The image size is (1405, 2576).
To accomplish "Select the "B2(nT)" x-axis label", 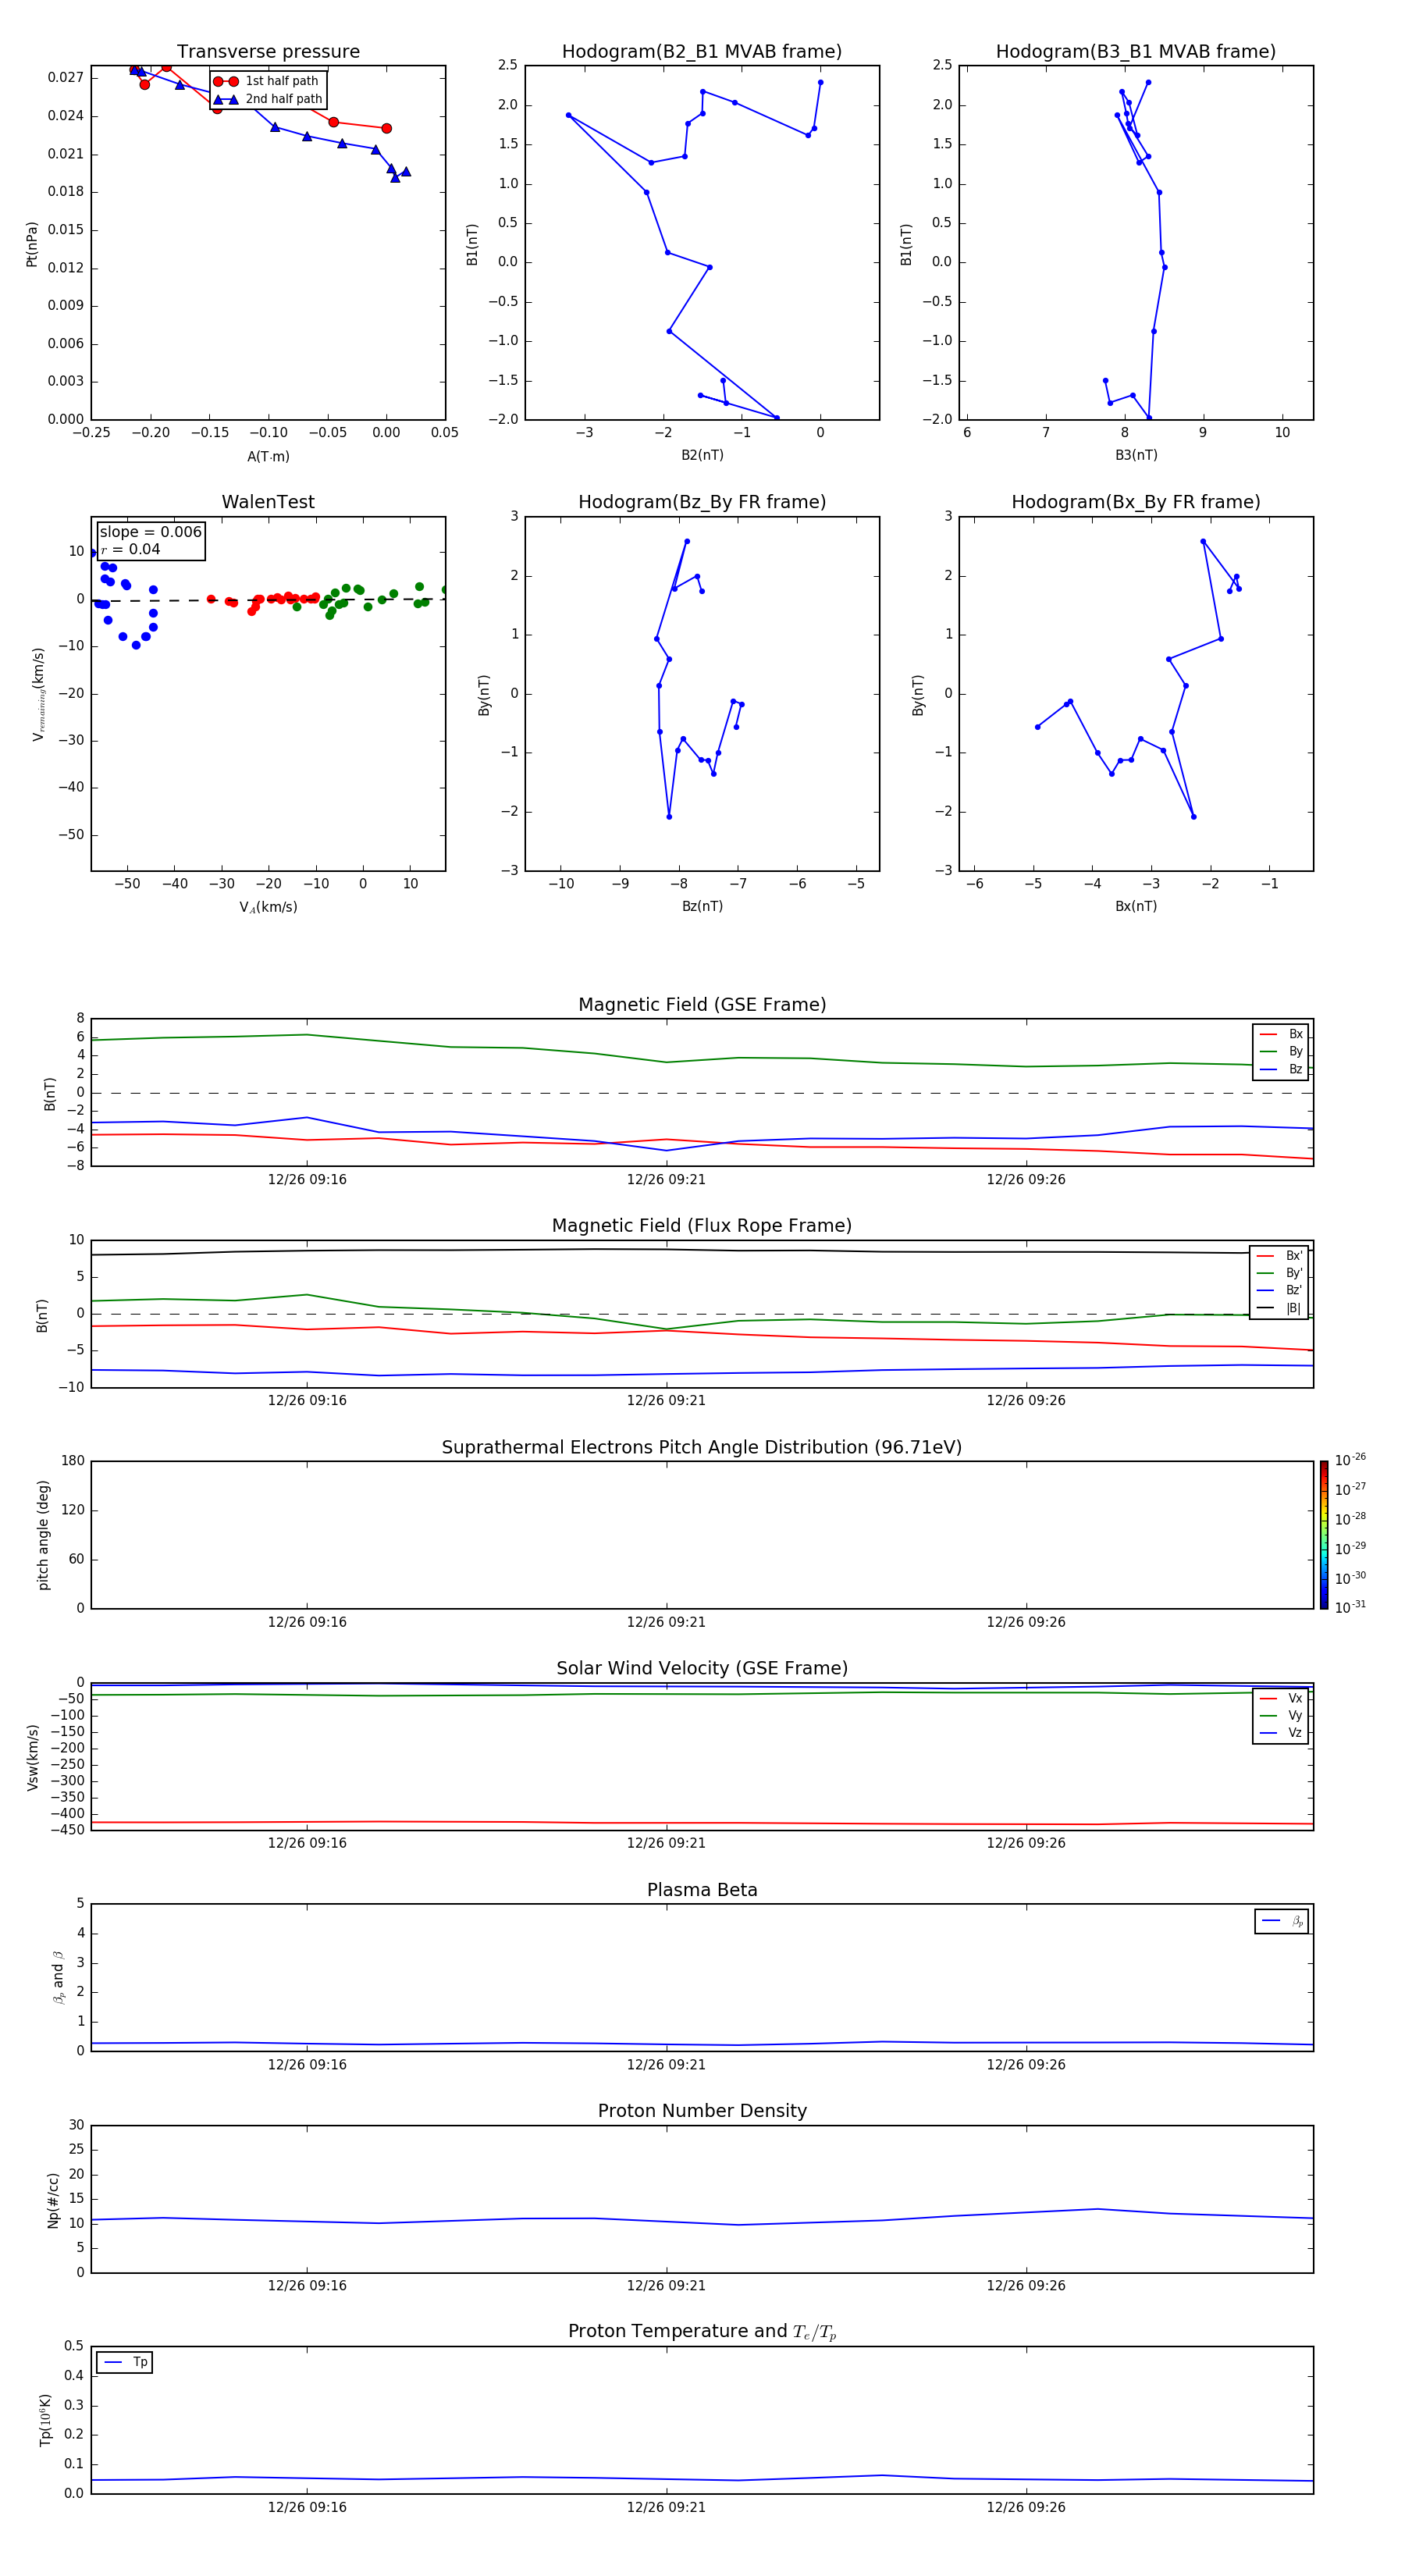I will [x=702, y=456].
